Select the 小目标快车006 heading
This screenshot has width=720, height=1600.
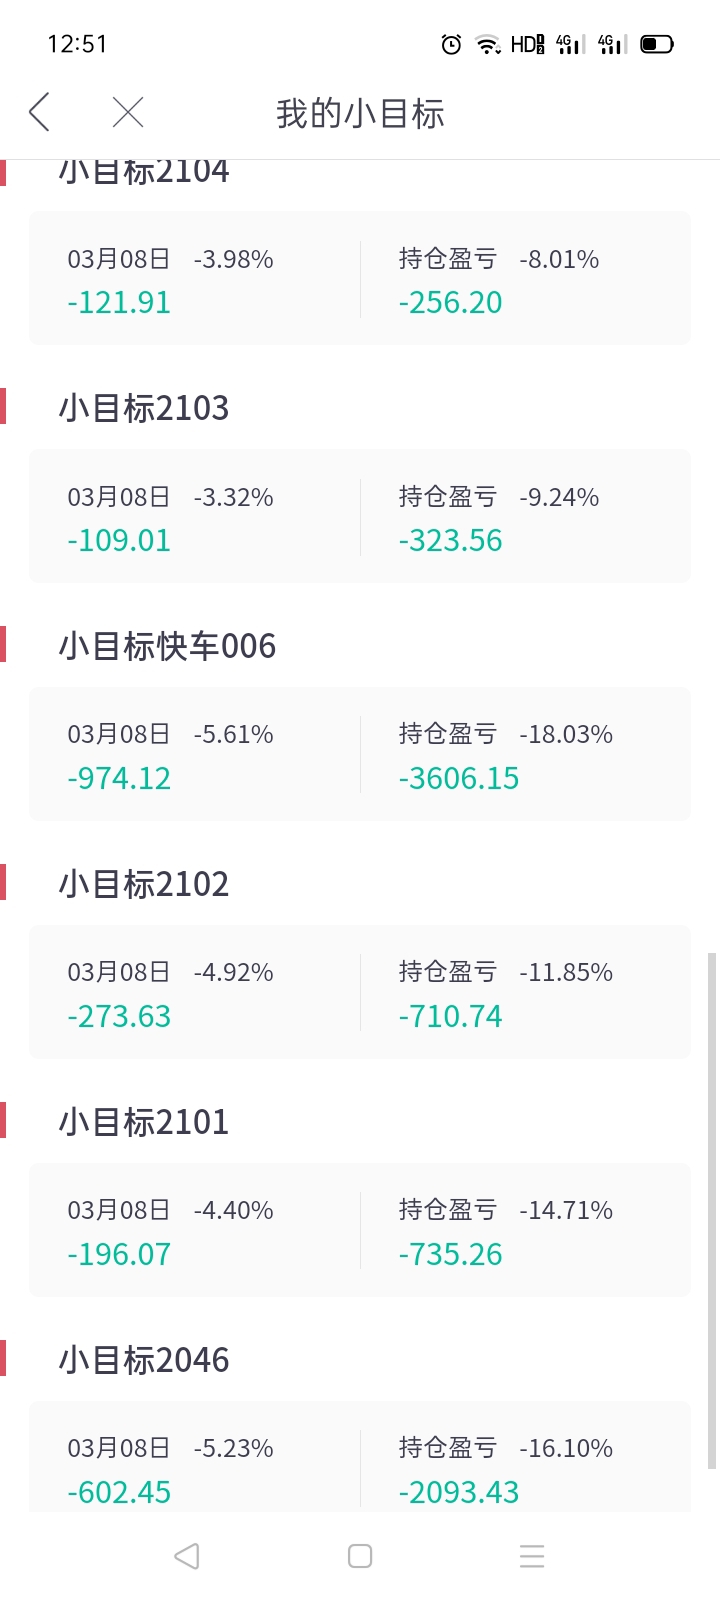click(167, 646)
